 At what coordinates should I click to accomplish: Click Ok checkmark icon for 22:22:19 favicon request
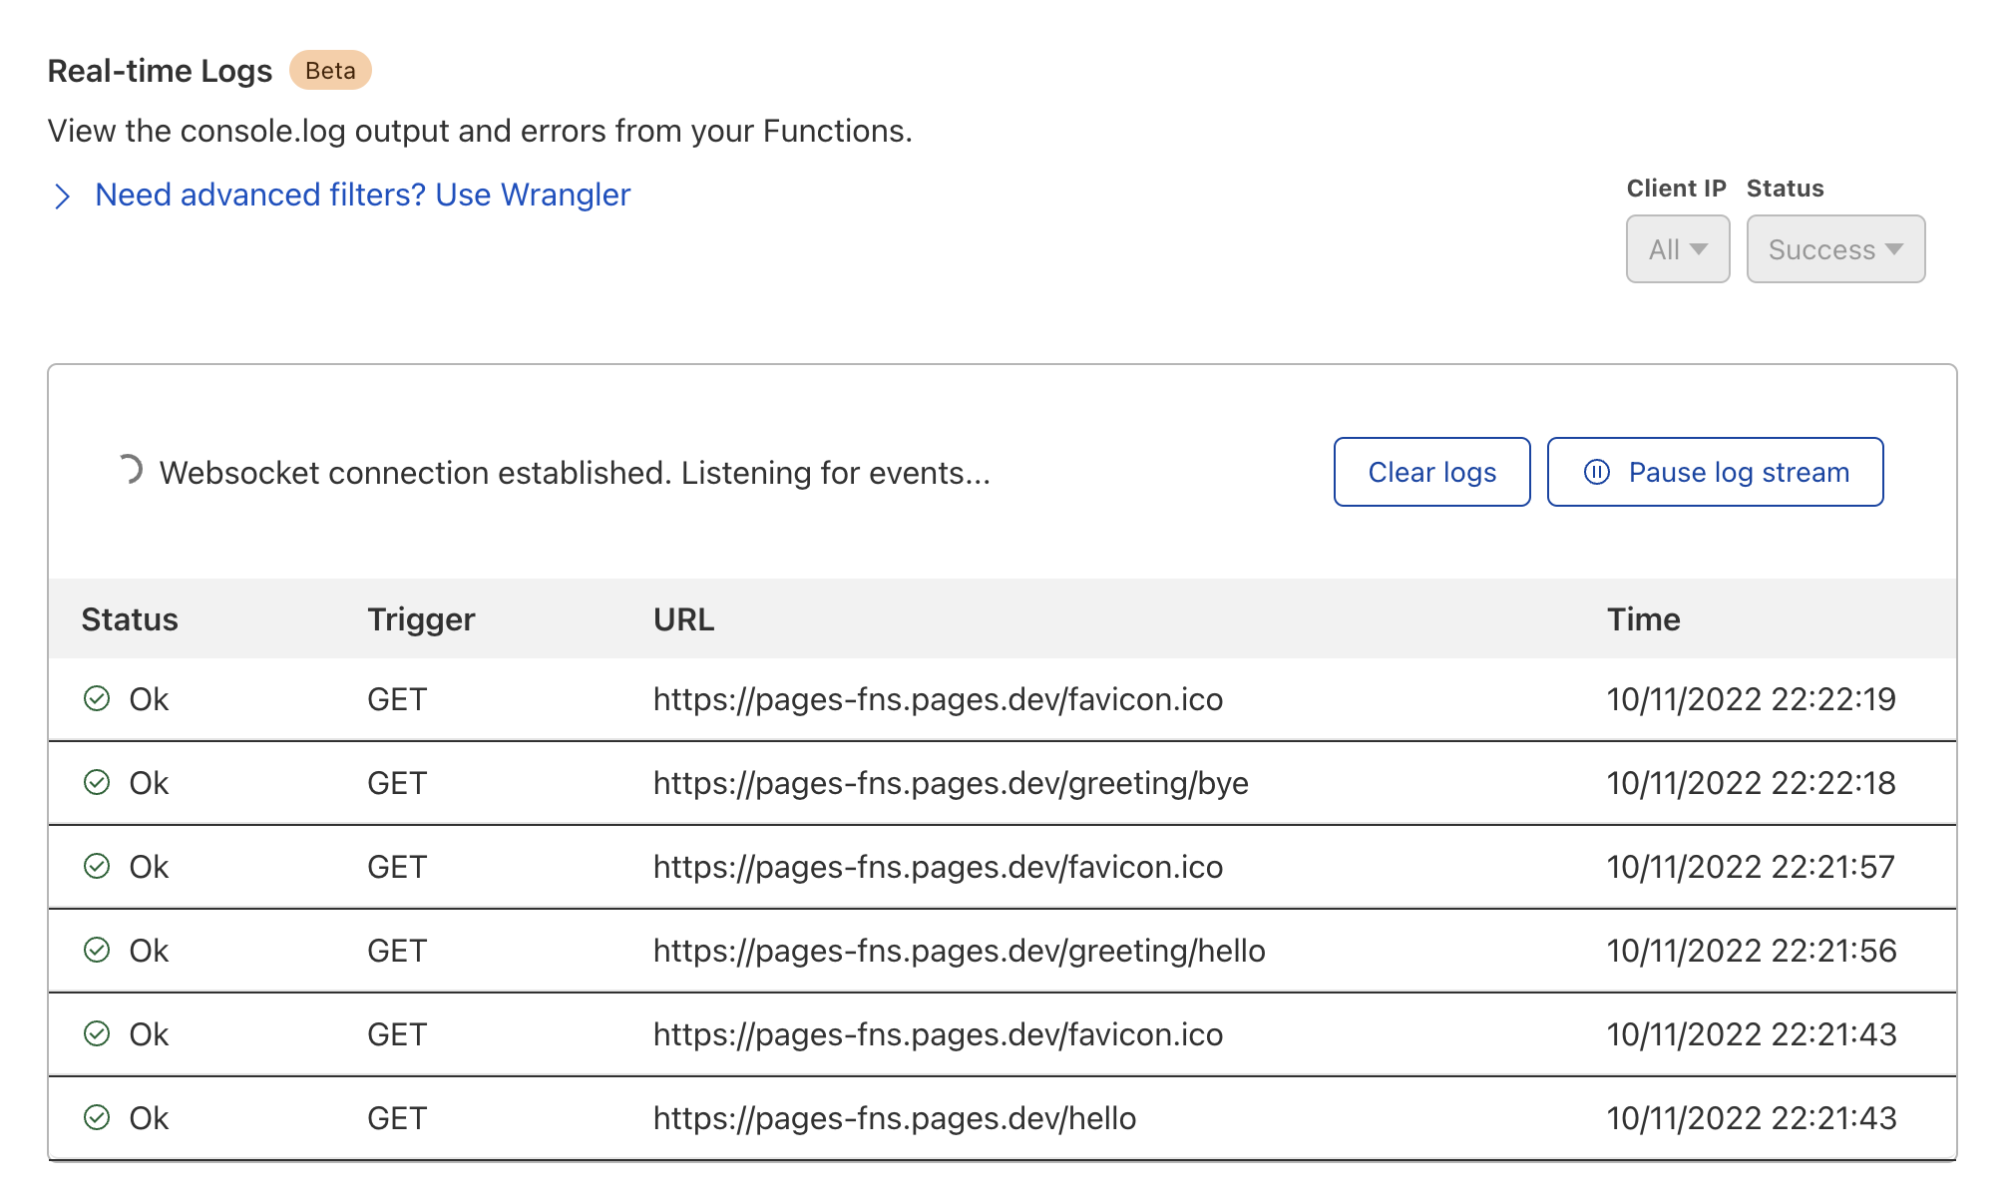[97, 699]
